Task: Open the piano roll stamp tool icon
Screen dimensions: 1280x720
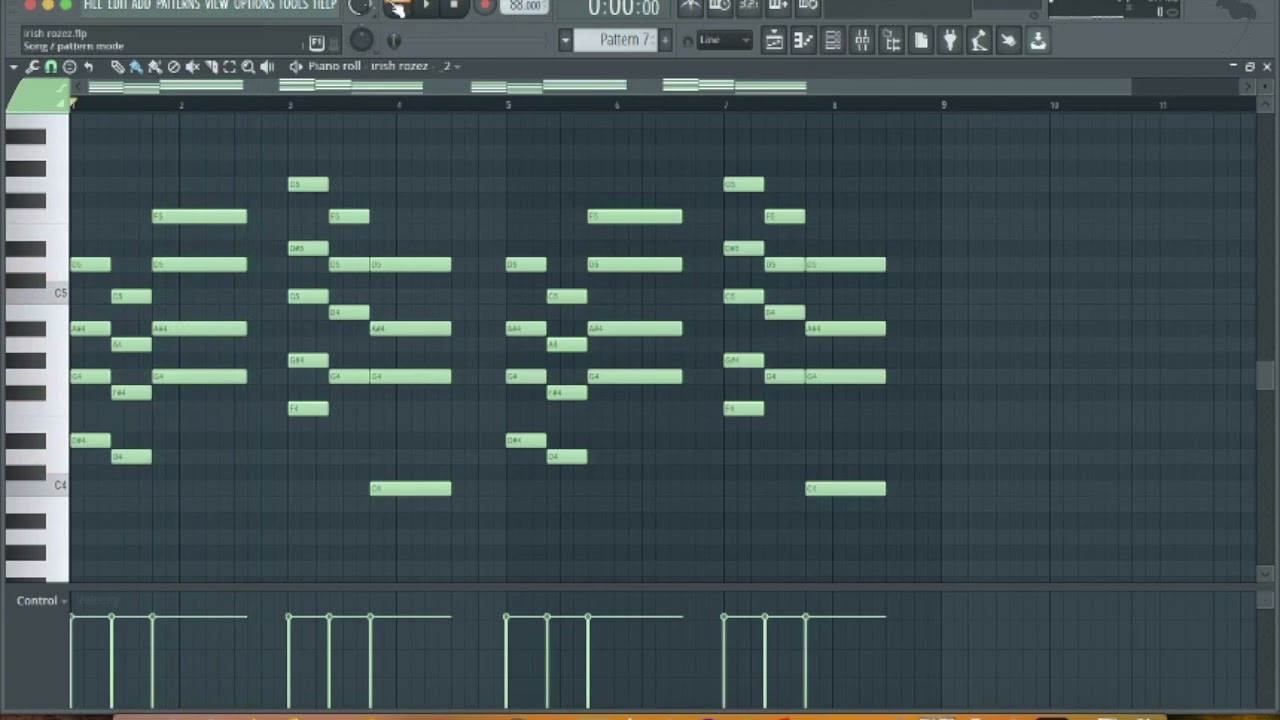Action: point(69,67)
